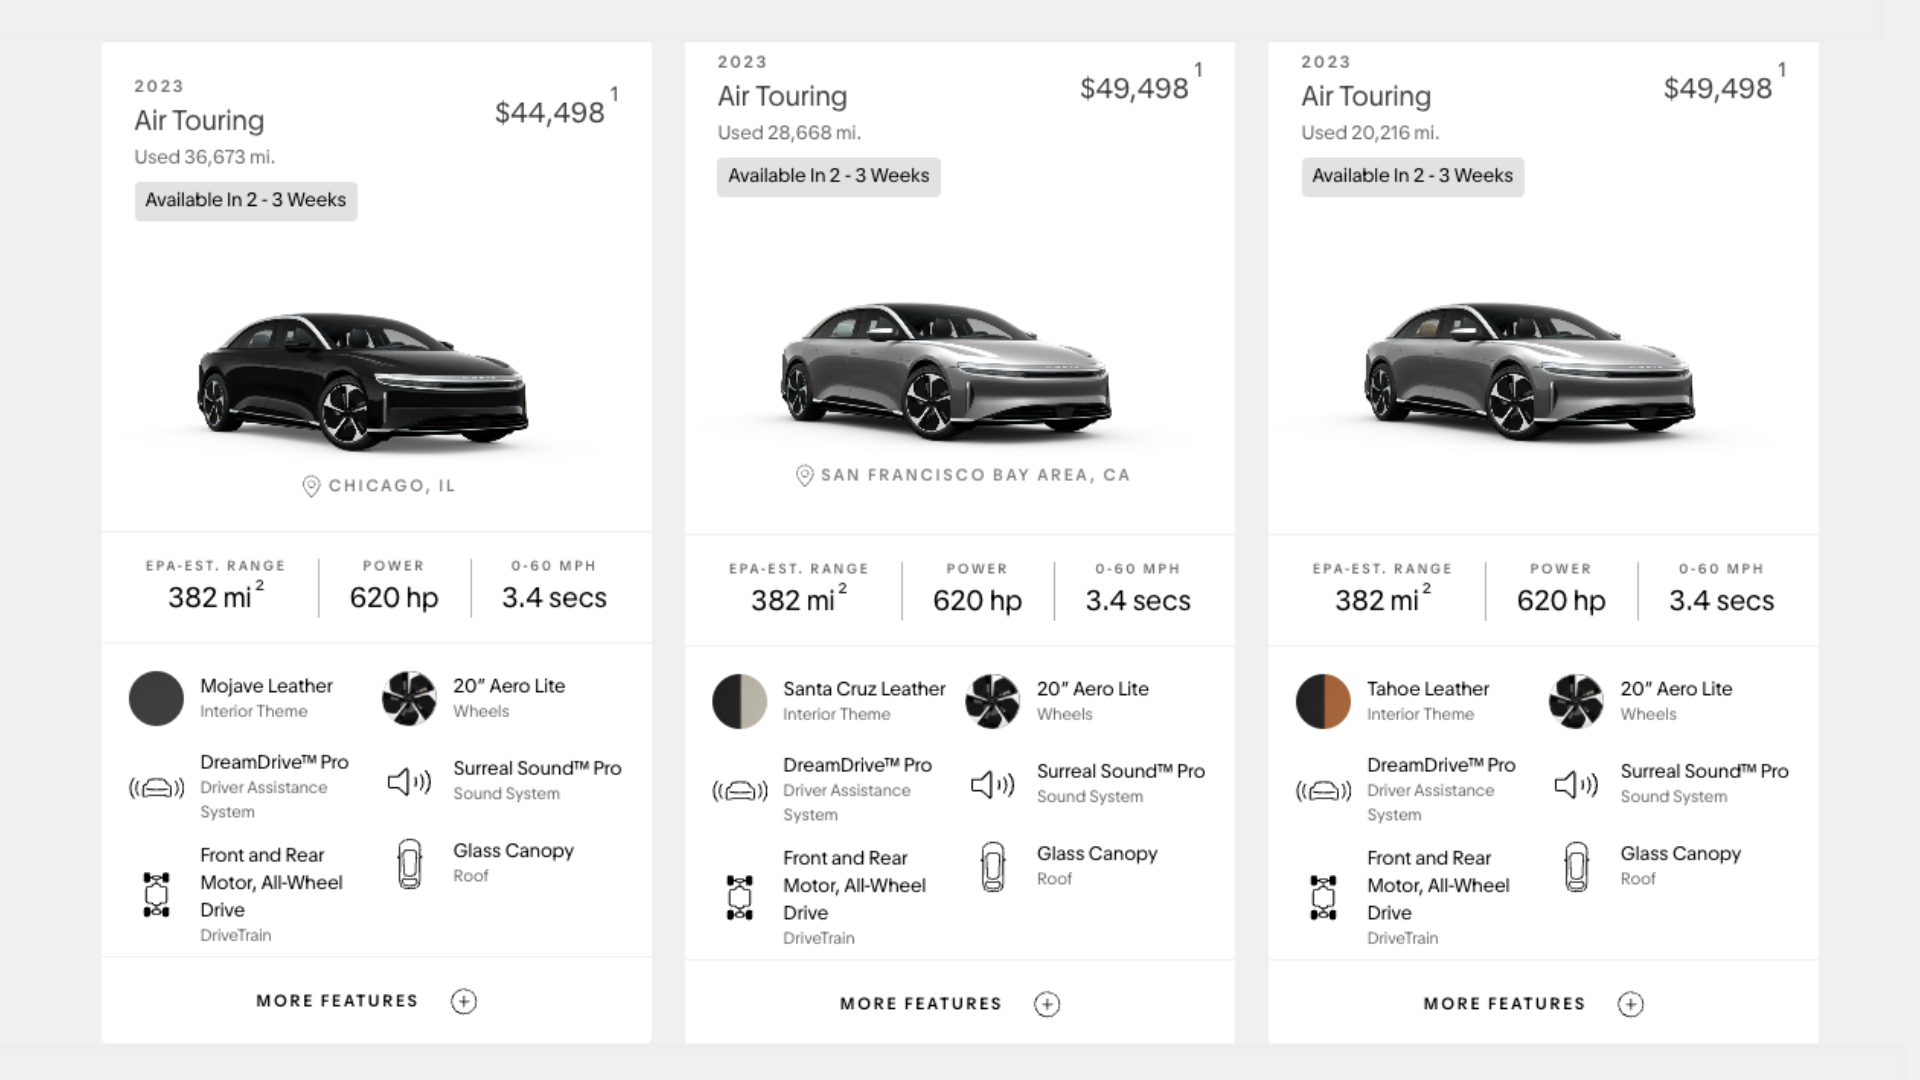Viewport: 1920px width, 1080px height.
Task: Click the Glass Canopy roof icon on first card
Action: (x=409, y=864)
